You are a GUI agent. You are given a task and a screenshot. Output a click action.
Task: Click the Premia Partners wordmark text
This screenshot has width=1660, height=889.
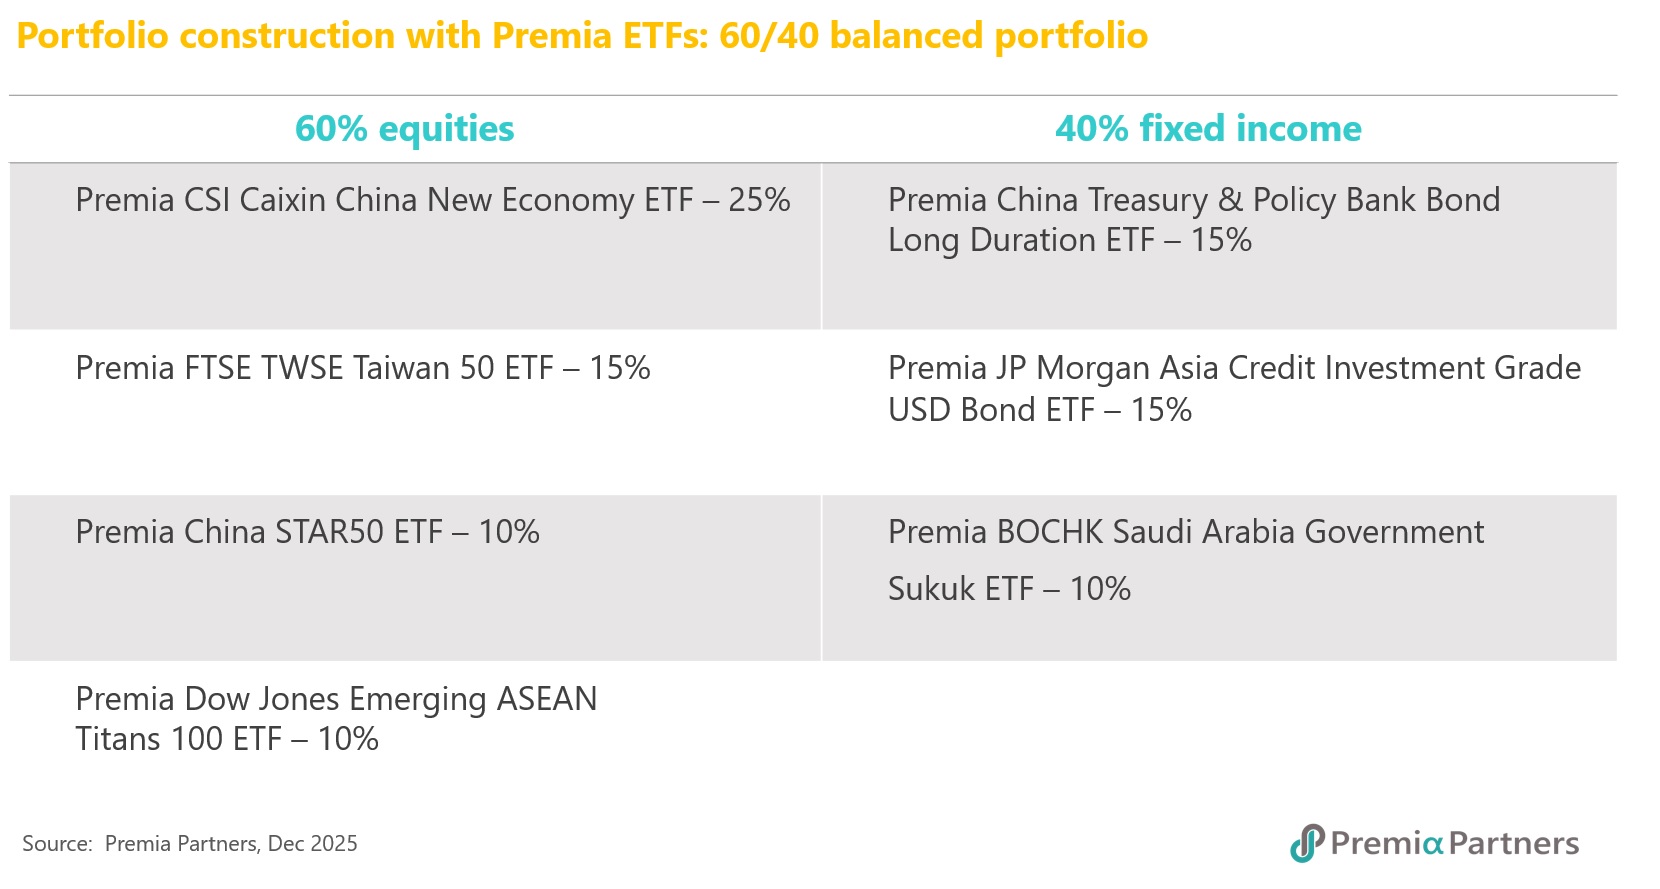coord(1455,843)
